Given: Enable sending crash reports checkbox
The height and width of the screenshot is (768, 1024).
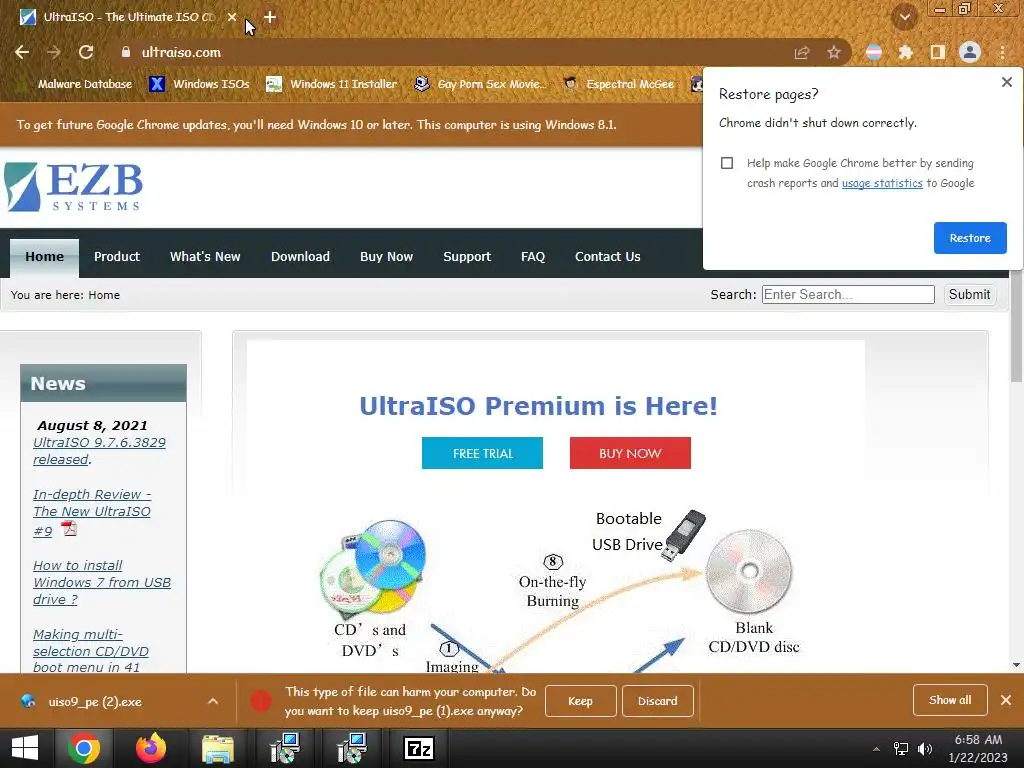Looking at the screenshot, I should point(727,163).
